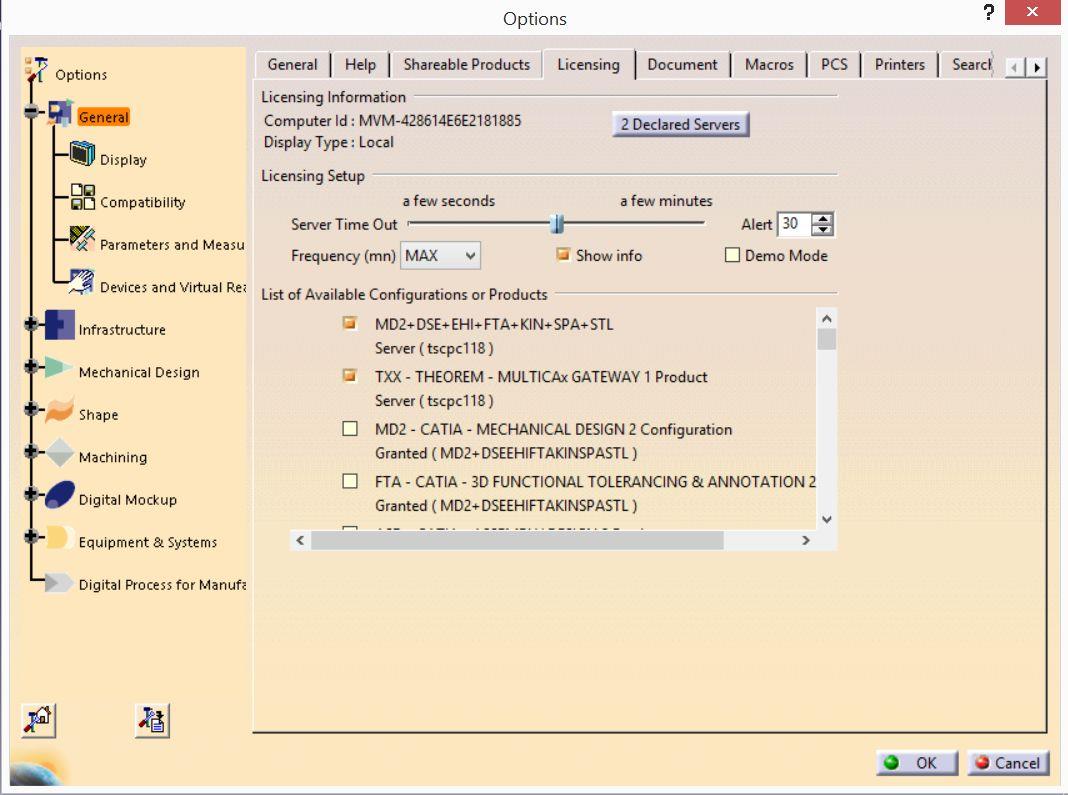Image resolution: width=1068 pixels, height=795 pixels.
Task: Switch to the Shareable Products tab
Action: coord(467,65)
